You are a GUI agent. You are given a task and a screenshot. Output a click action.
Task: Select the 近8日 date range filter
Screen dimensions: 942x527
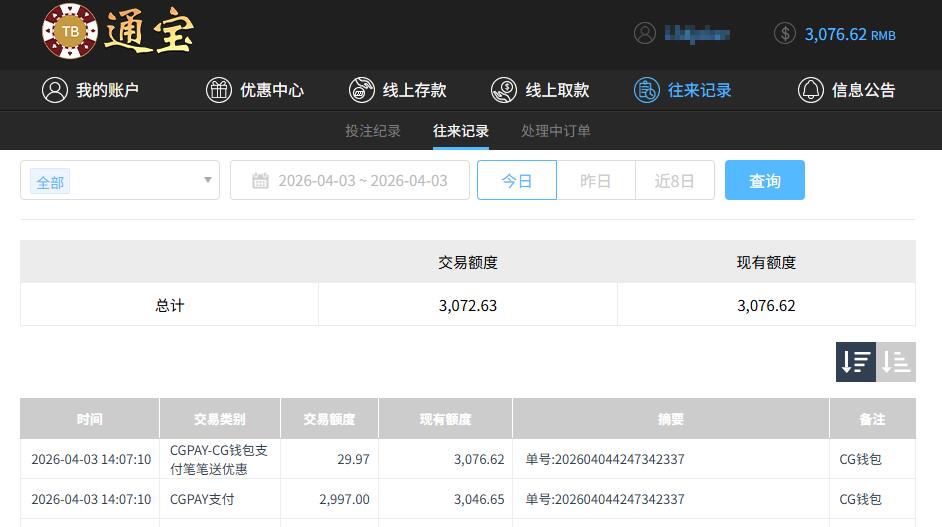674,181
